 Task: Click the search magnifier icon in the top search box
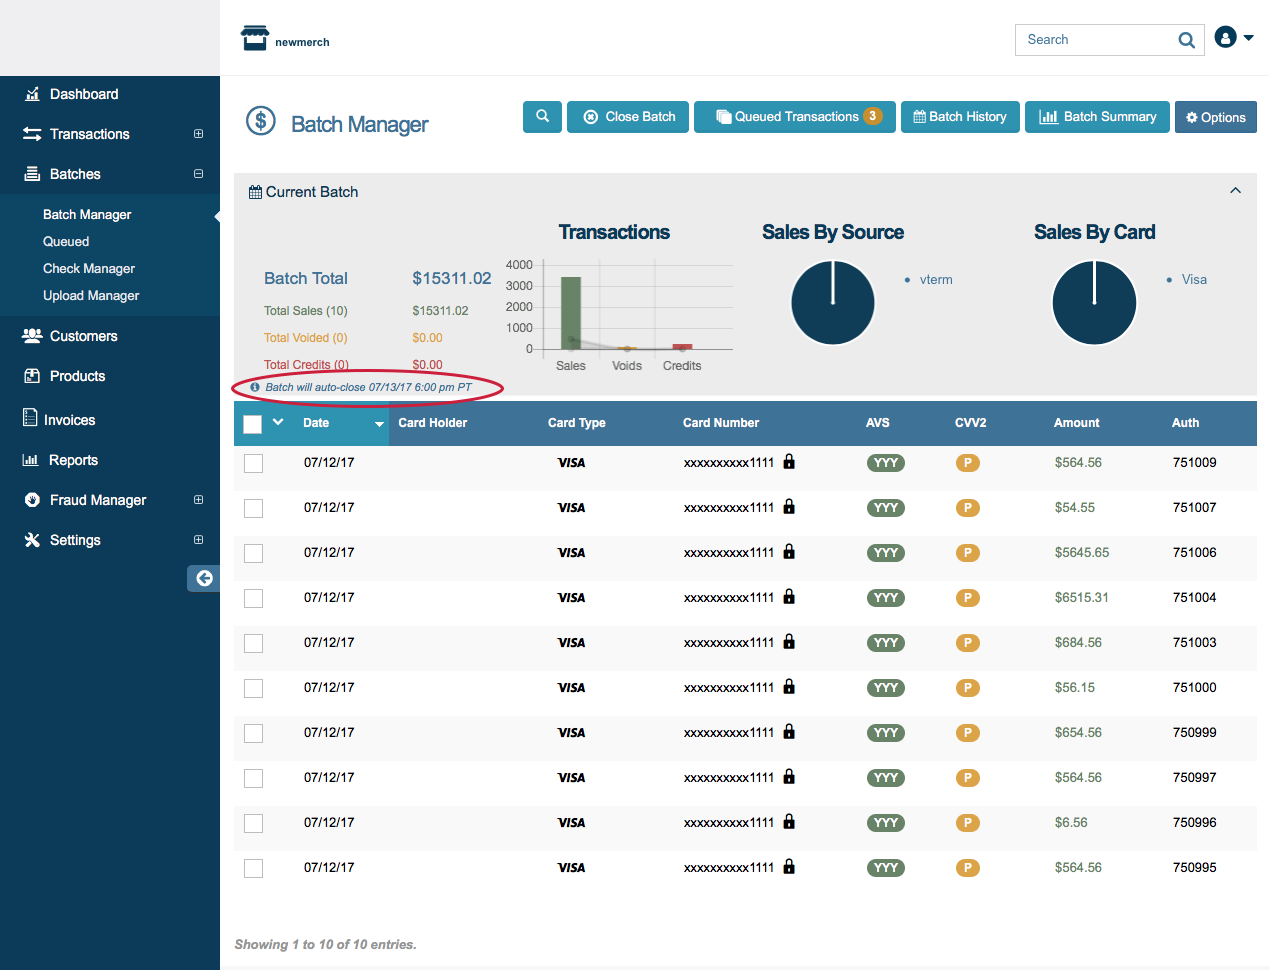(1186, 40)
